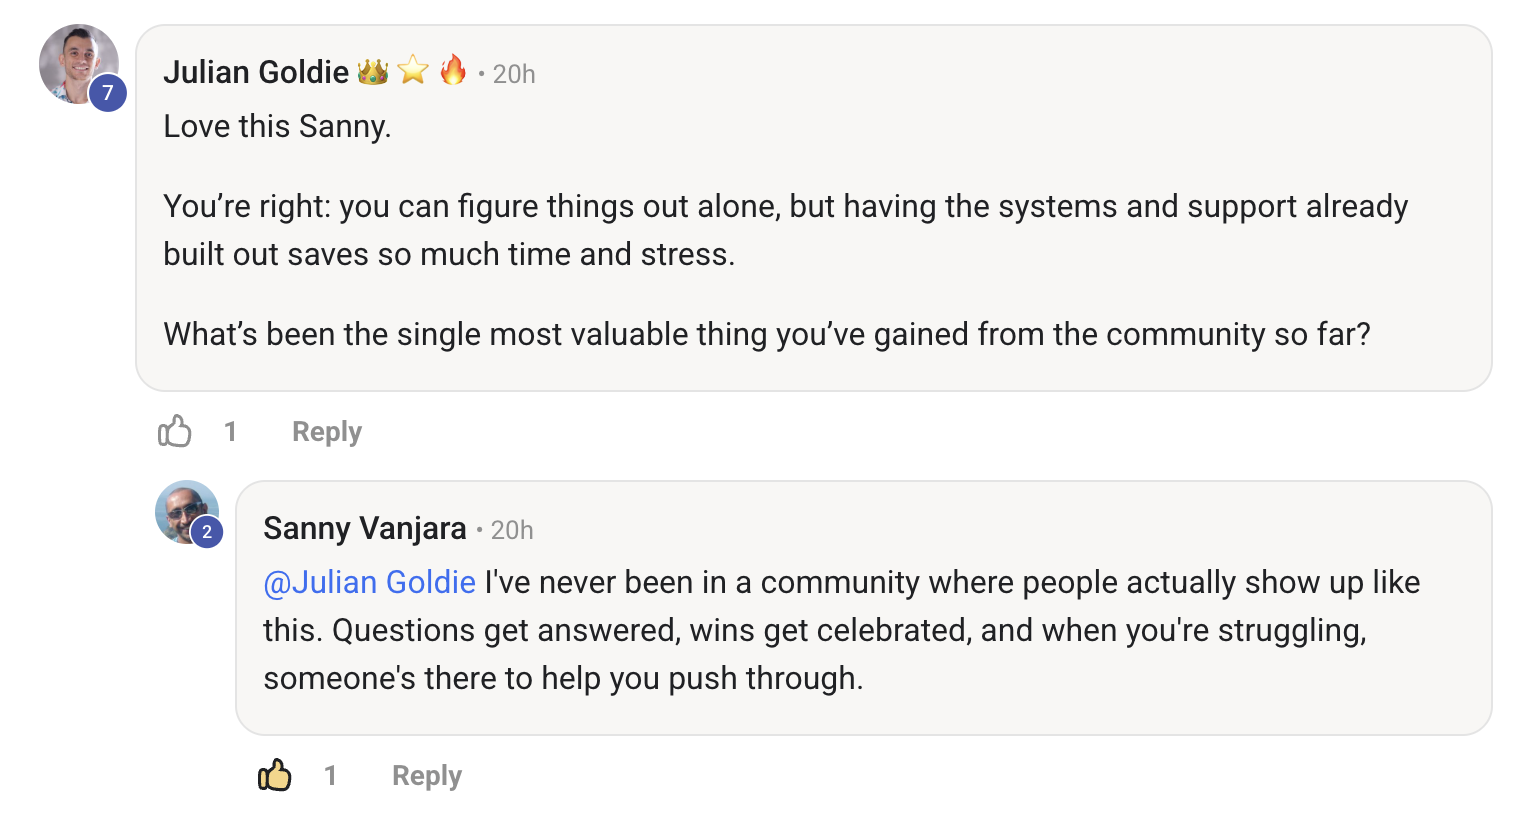Screen dimensions: 1518x816
Task: Unlike Sanny's reply using the yellow thumbs-up
Action: pos(275,775)
